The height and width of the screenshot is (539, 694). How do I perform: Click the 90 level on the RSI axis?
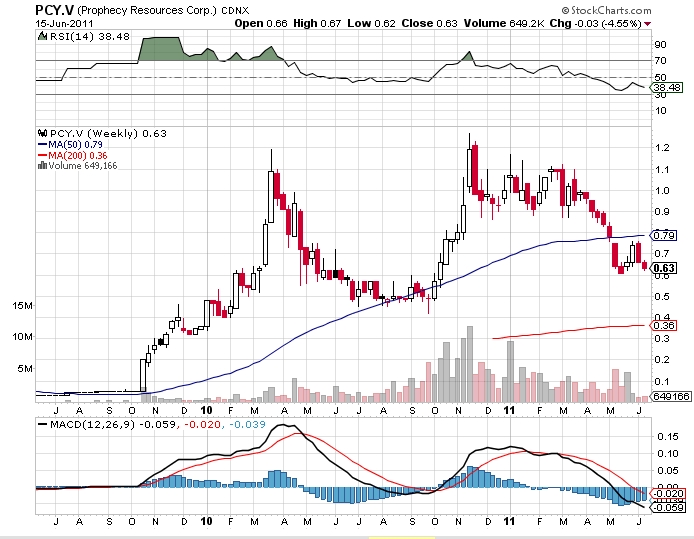(x=660, y=44)
